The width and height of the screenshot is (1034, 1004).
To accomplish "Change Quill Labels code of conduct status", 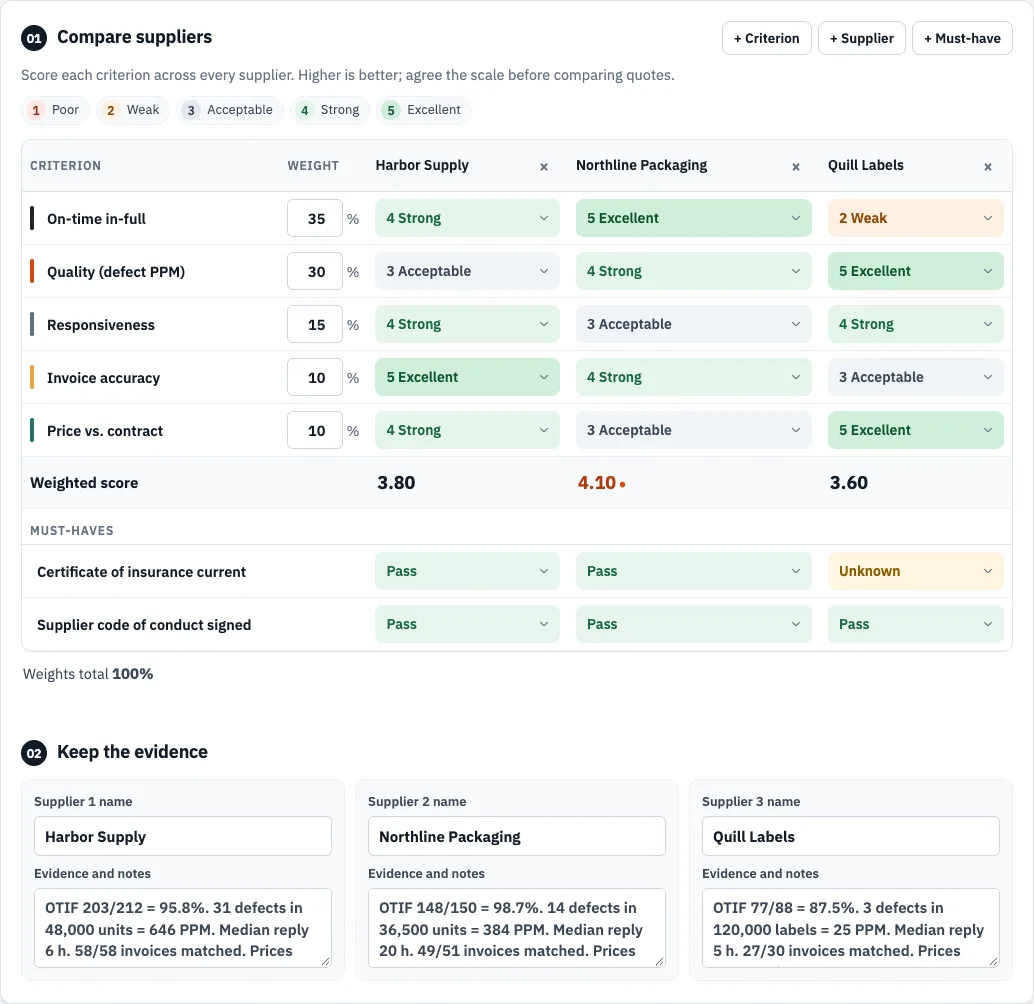I will pos(915,624).
